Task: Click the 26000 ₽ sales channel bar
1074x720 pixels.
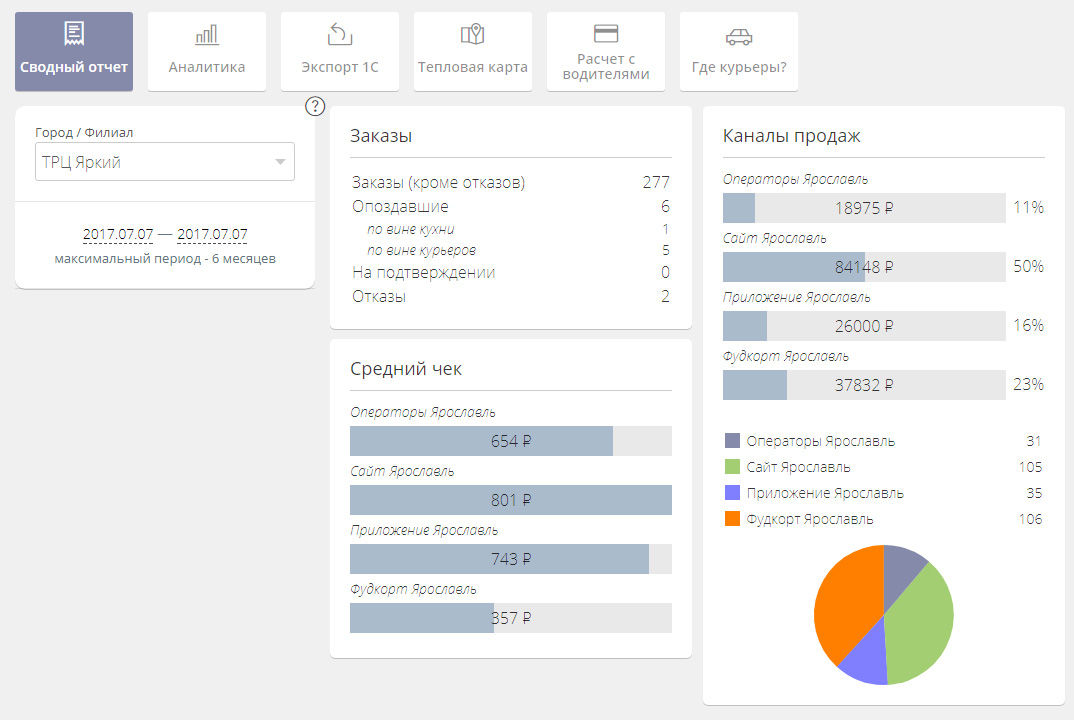Action: (864, 325)
